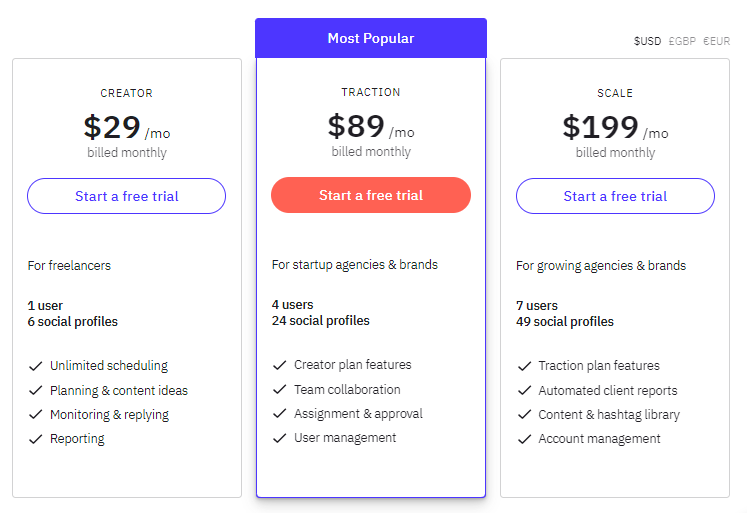
Task: Click checkmark beside Monitoring & replying
Action: 36,414
